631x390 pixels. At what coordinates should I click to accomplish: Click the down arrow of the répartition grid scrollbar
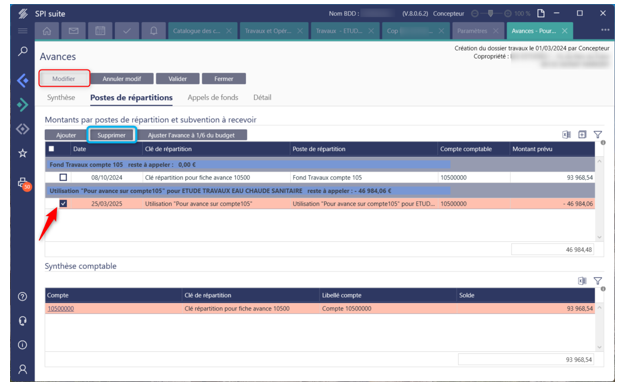tap(599, 237)
